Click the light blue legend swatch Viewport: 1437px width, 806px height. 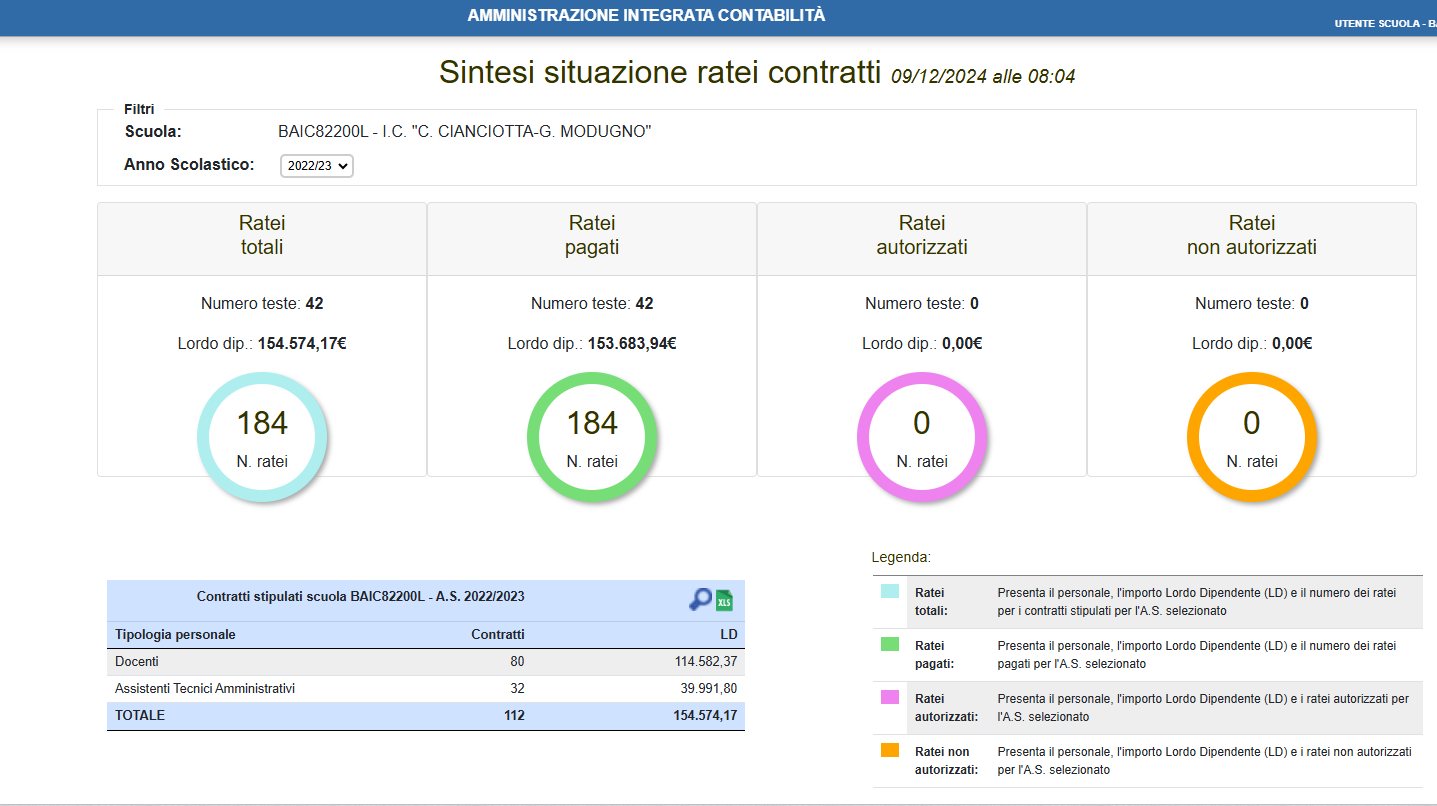click(x=890, y=592)
